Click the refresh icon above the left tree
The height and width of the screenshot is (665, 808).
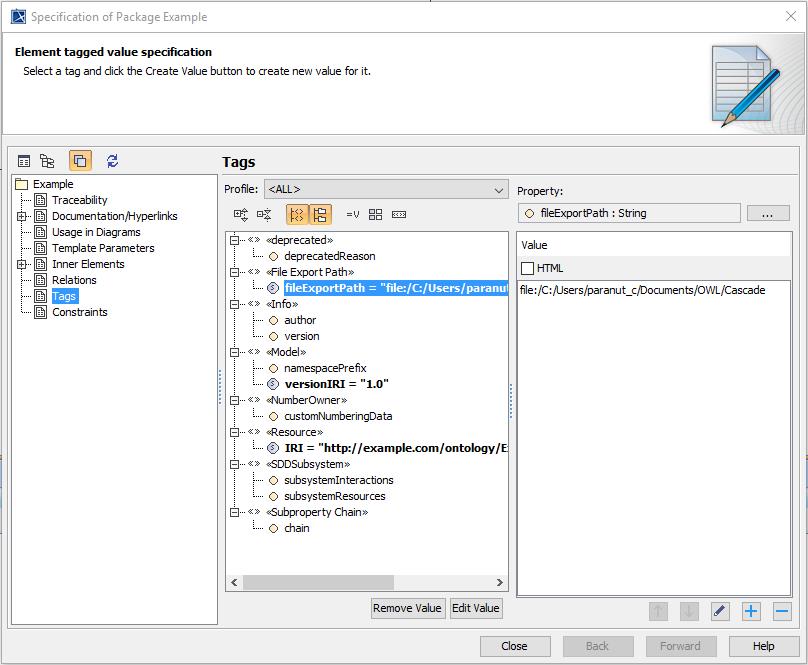click(112, 161)
